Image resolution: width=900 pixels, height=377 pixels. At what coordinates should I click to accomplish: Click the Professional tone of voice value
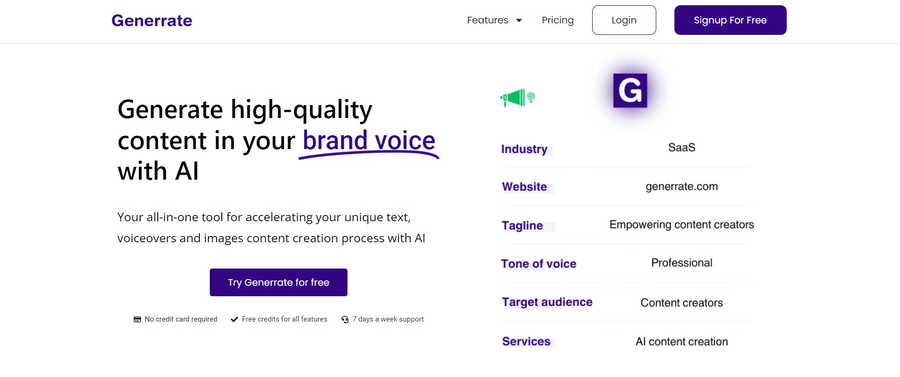[681, 263]
